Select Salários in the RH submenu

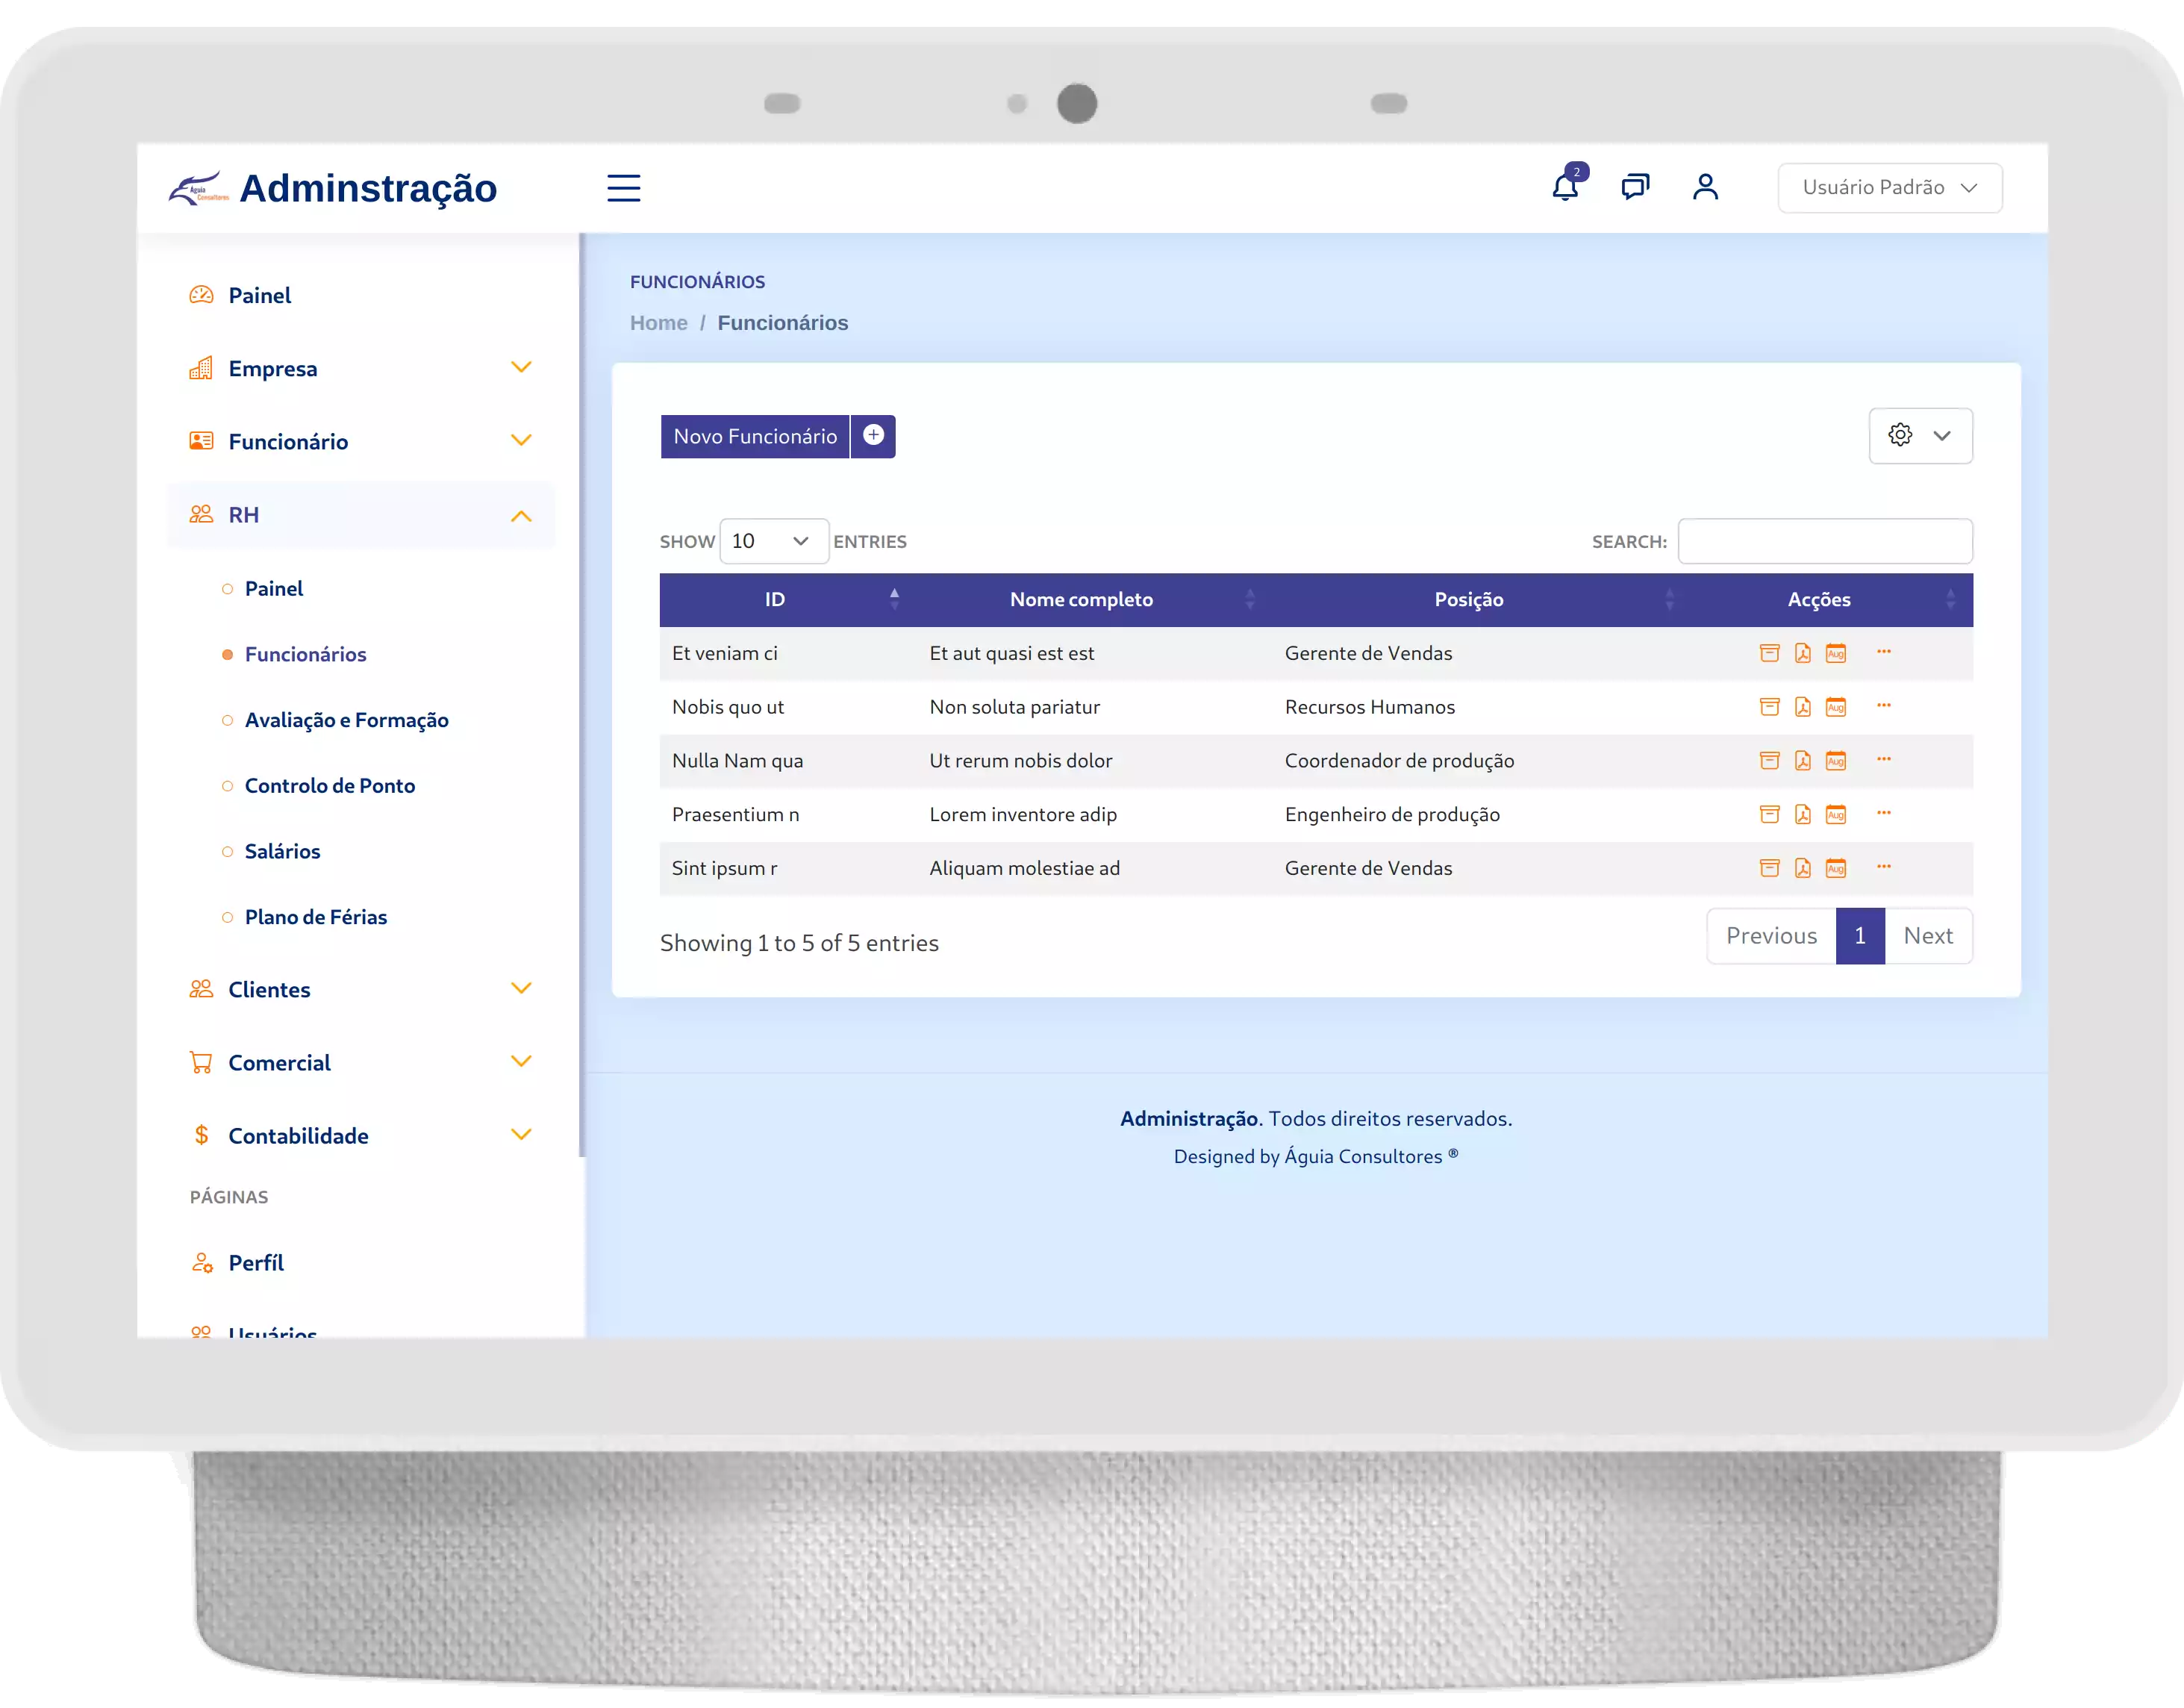pyautogui.click(x=282, y=851)
